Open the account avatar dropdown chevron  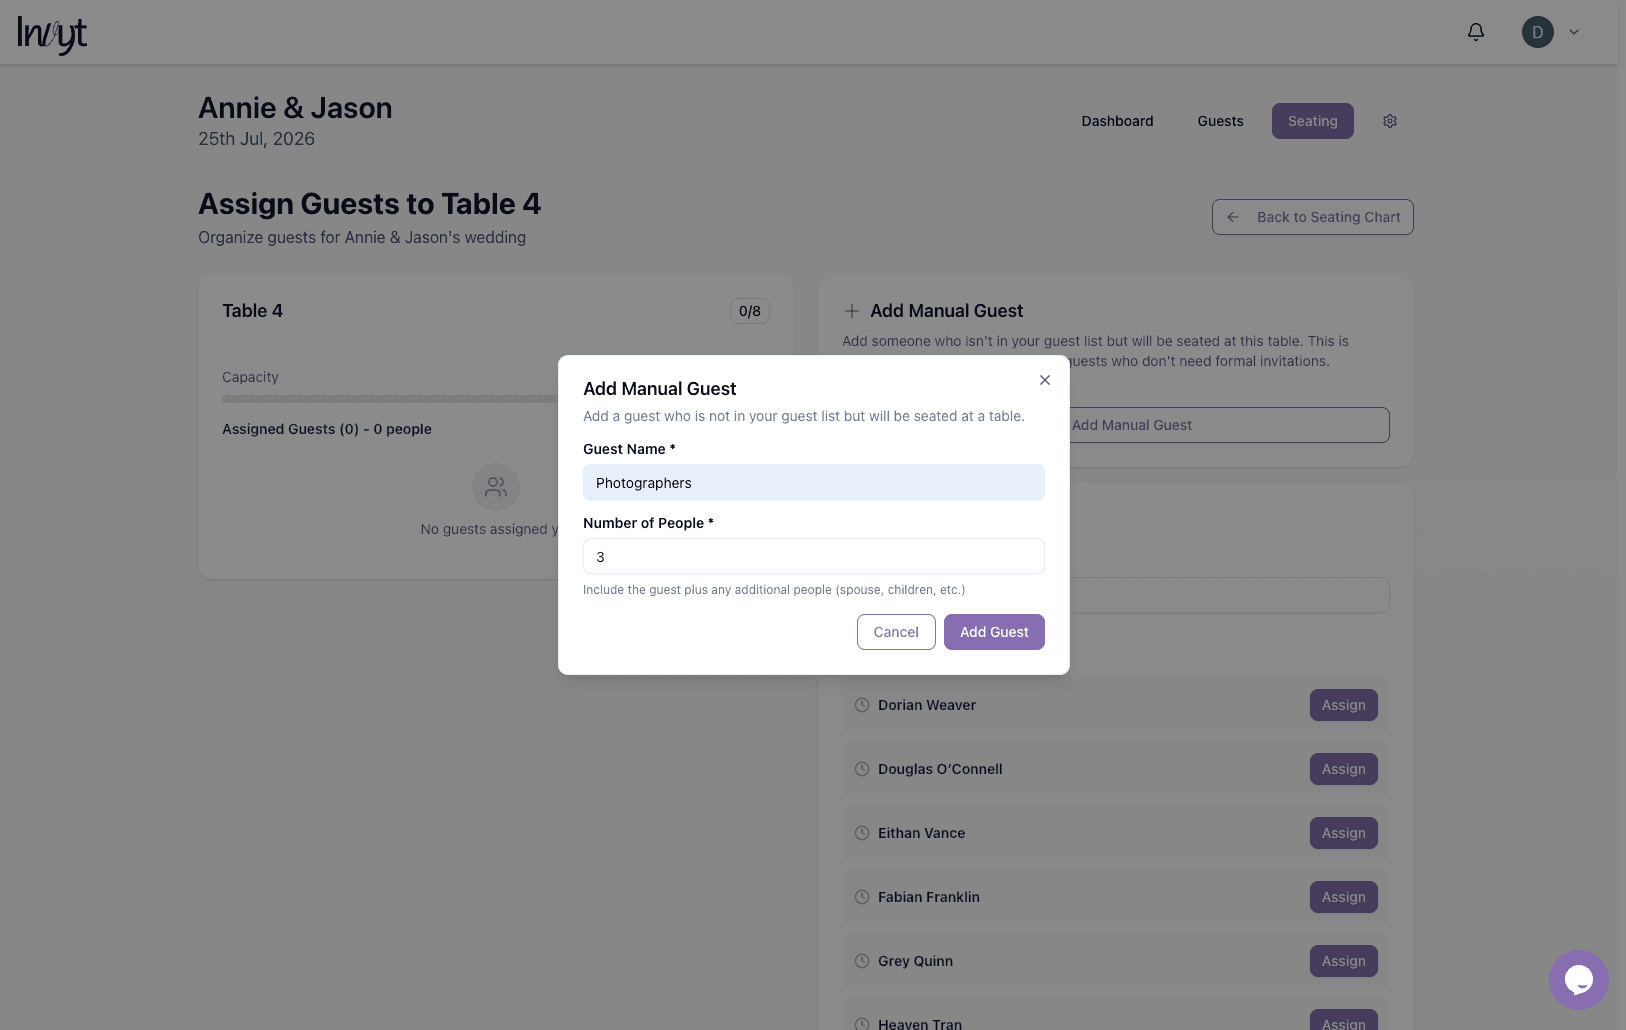click(x=1574, y=31)
